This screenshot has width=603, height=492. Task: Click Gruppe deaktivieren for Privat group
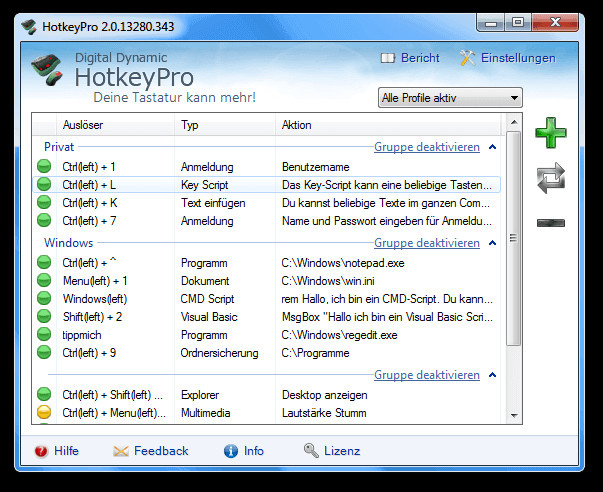(x=427, y=147)
